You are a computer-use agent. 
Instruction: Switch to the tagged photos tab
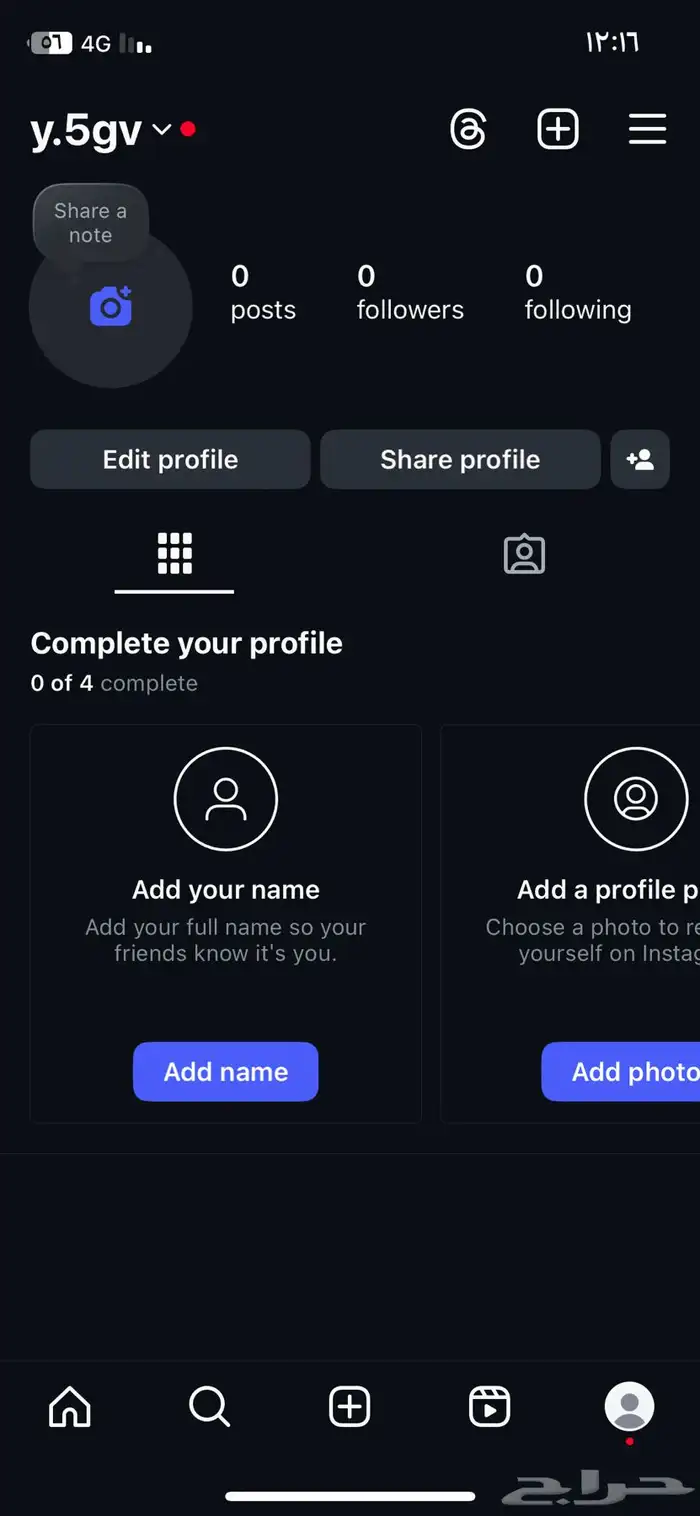tap(524, 554)
